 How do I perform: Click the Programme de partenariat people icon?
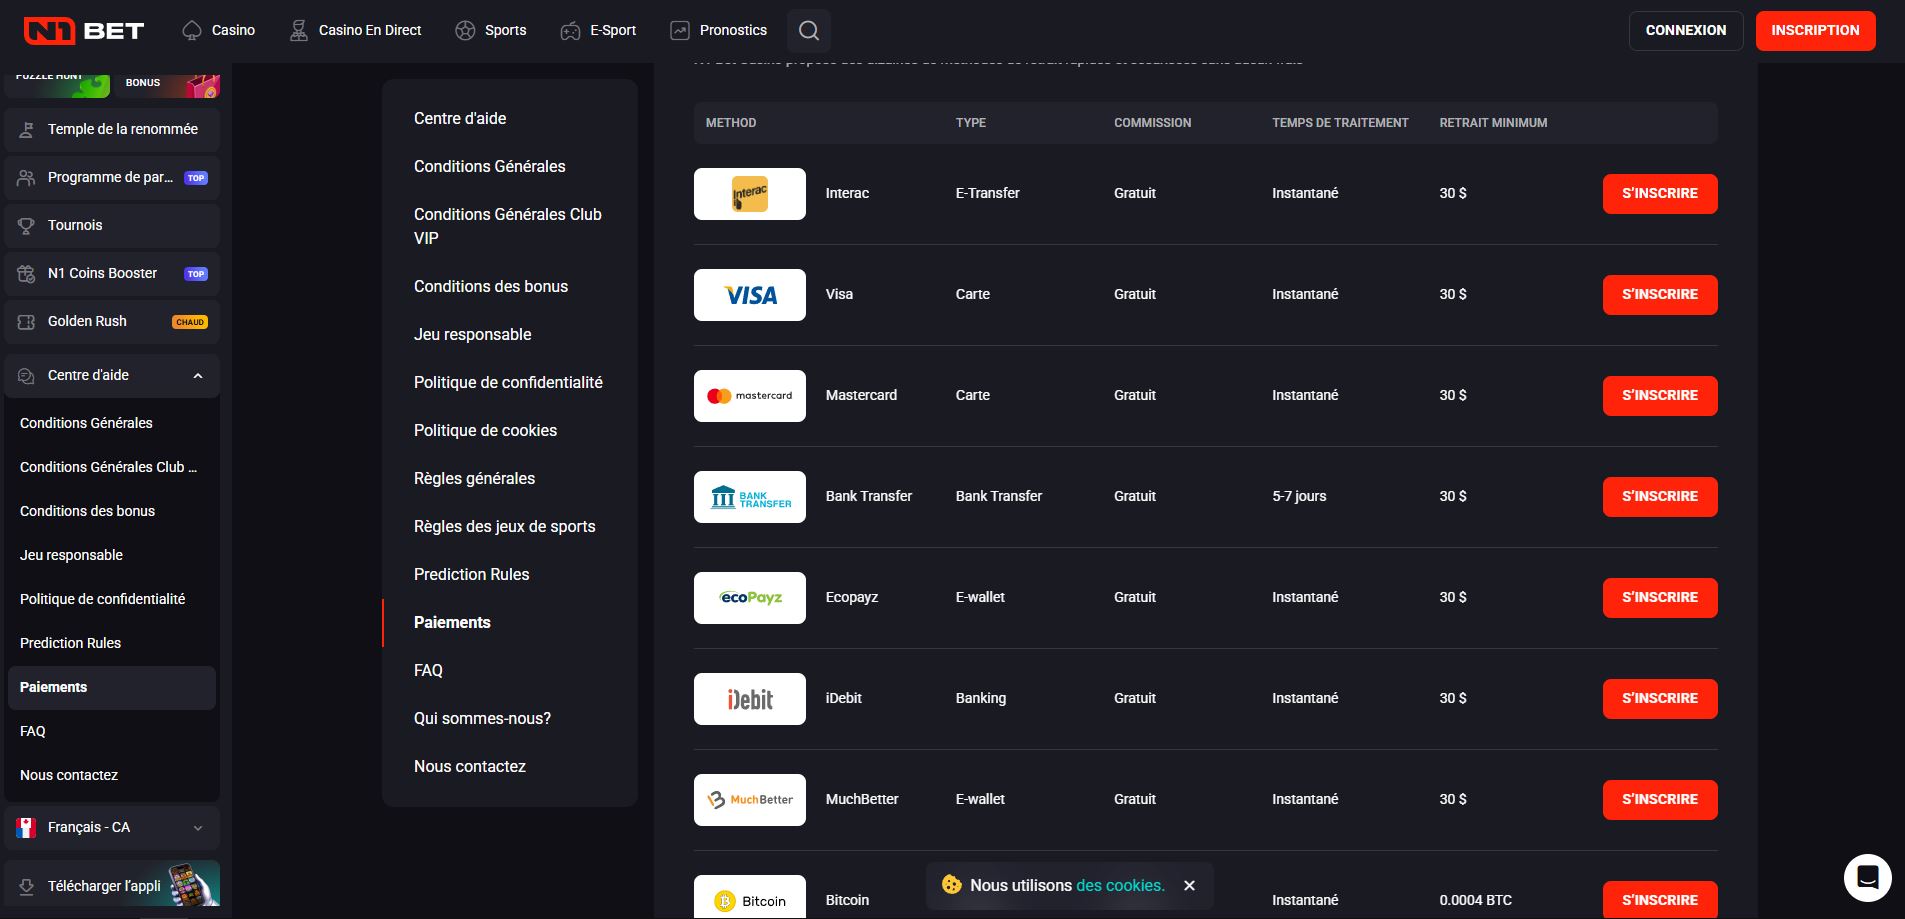coord(27,178)
